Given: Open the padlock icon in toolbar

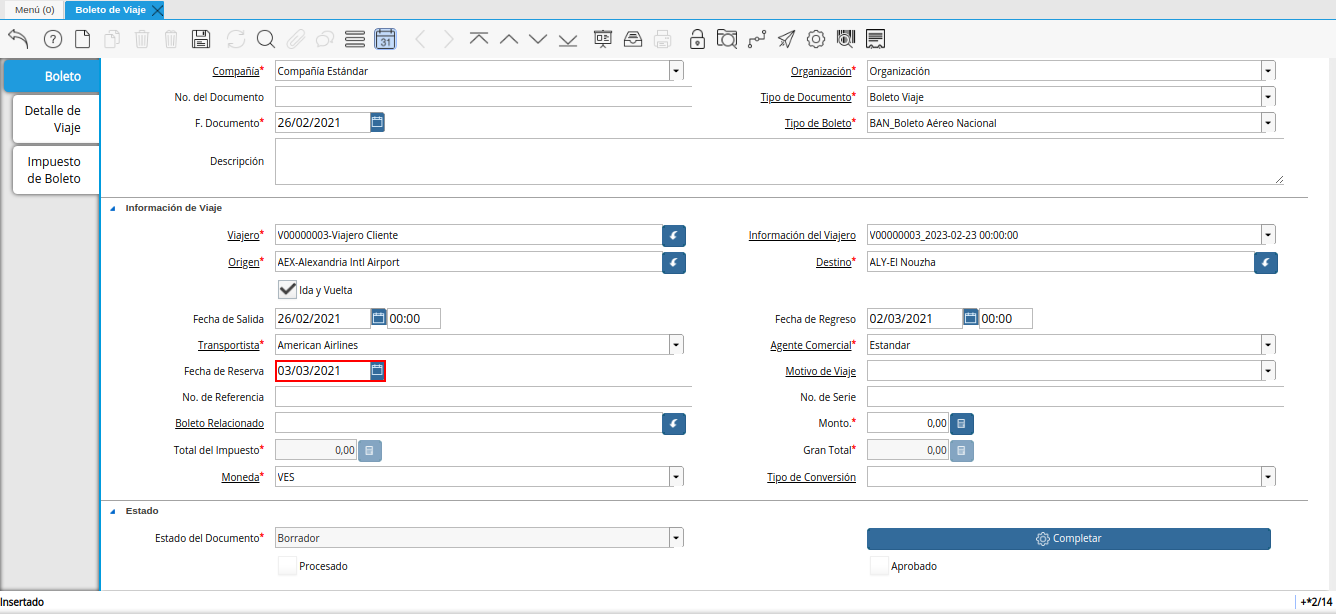Looking at the screenshot, I should 697,39.
